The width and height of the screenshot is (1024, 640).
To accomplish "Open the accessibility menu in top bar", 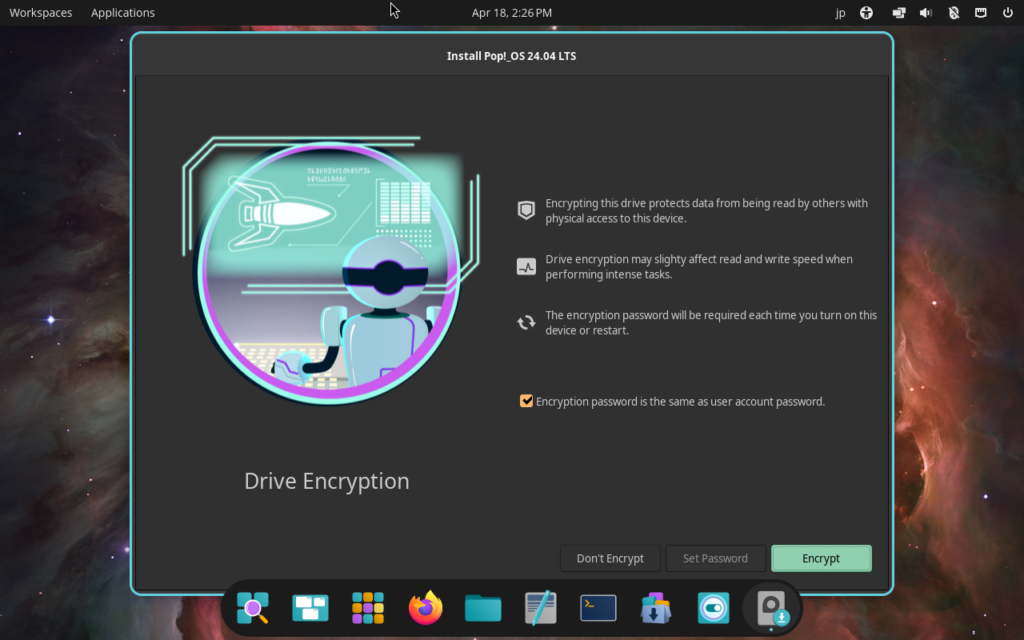I will pos(866,13).
